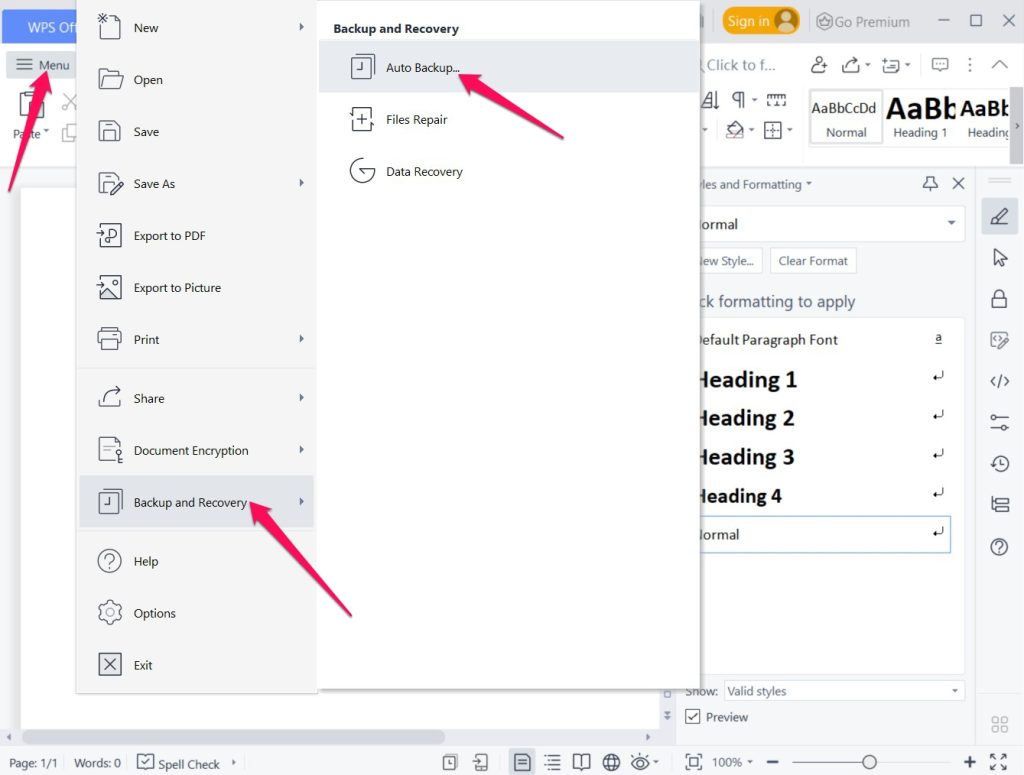
Task: Expand the eye-protection mode dropdown arrow
Action: click(x=654, y=761)
